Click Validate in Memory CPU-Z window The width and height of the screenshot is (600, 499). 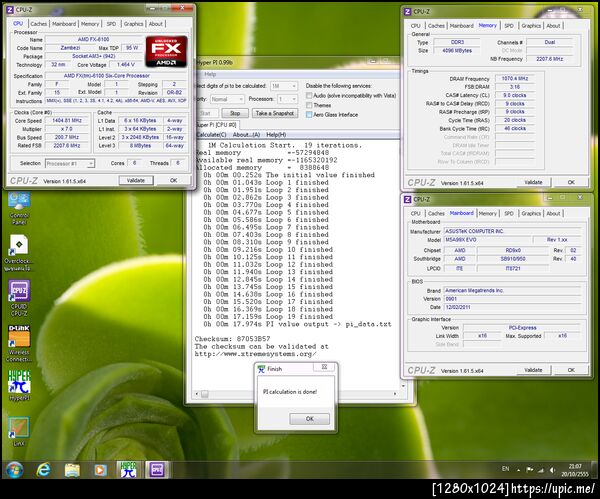click(533, 182)
